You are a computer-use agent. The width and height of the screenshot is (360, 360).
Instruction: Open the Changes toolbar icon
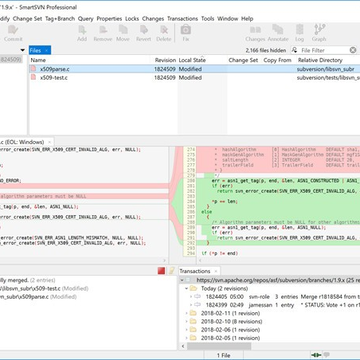(x=255, y=30)
